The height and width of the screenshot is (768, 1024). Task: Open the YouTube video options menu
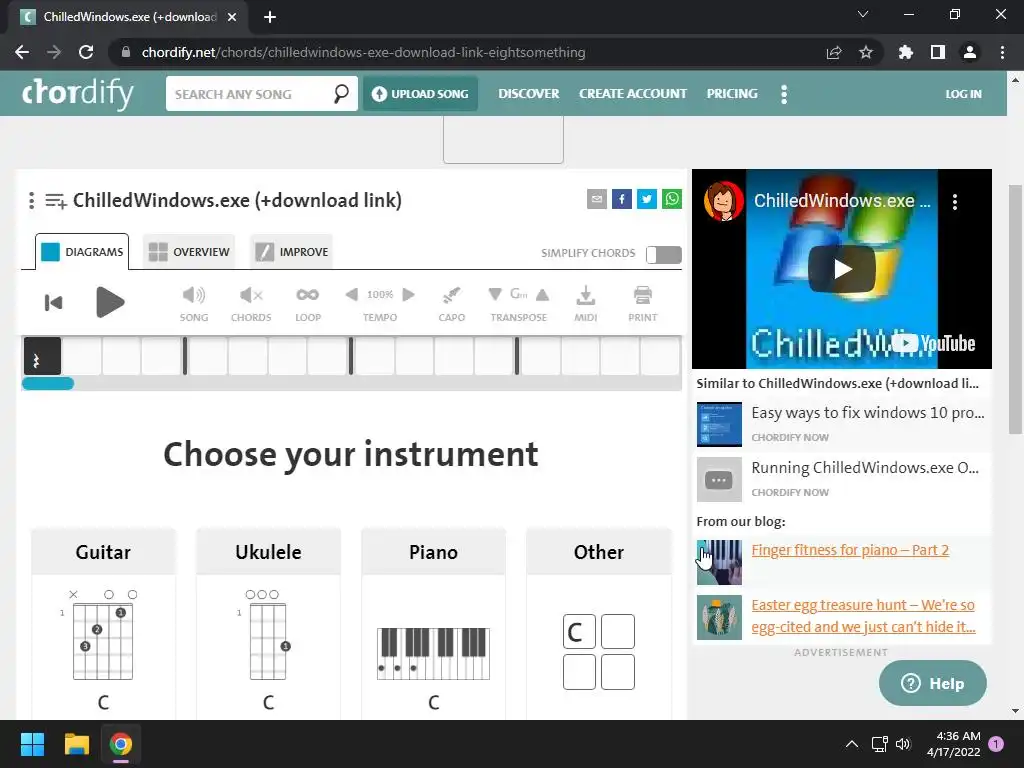click(955, 201)
